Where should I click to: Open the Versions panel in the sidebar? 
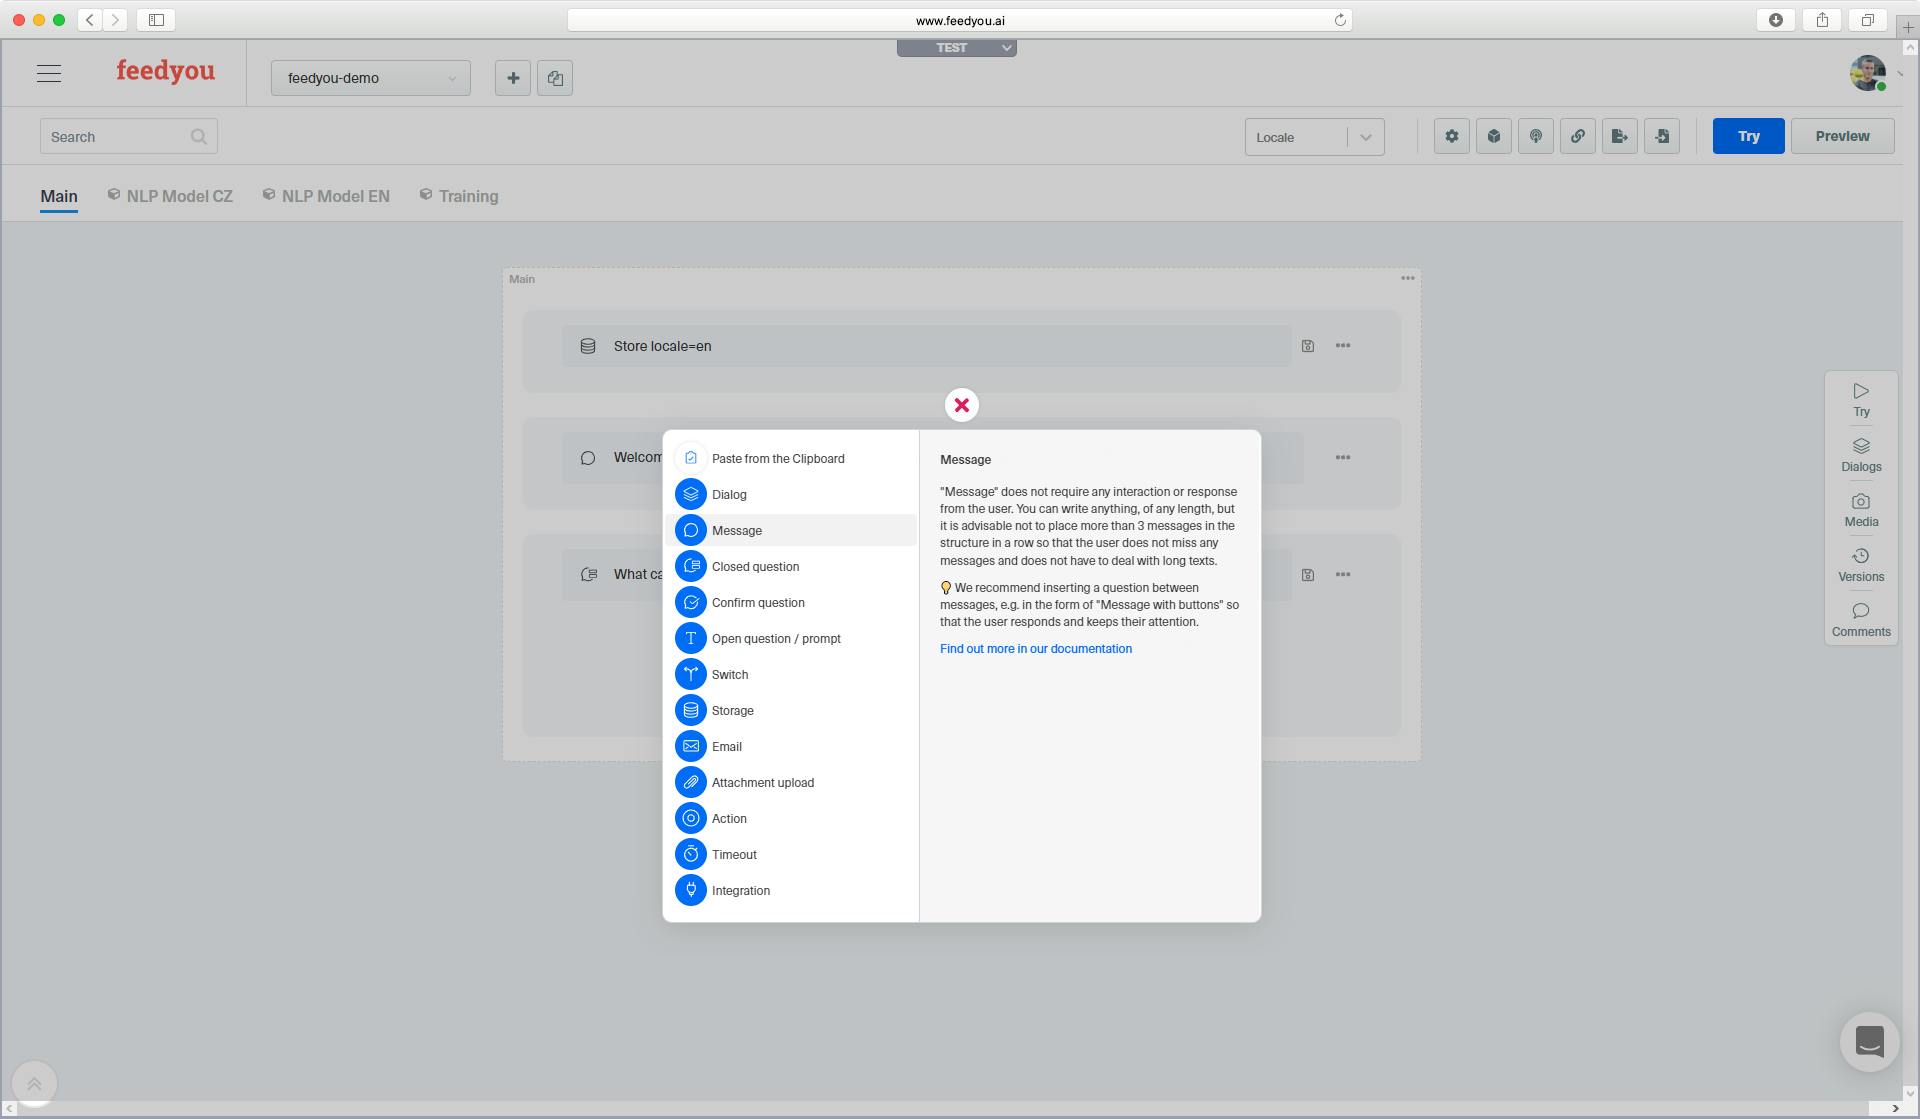pos(1861,564)
